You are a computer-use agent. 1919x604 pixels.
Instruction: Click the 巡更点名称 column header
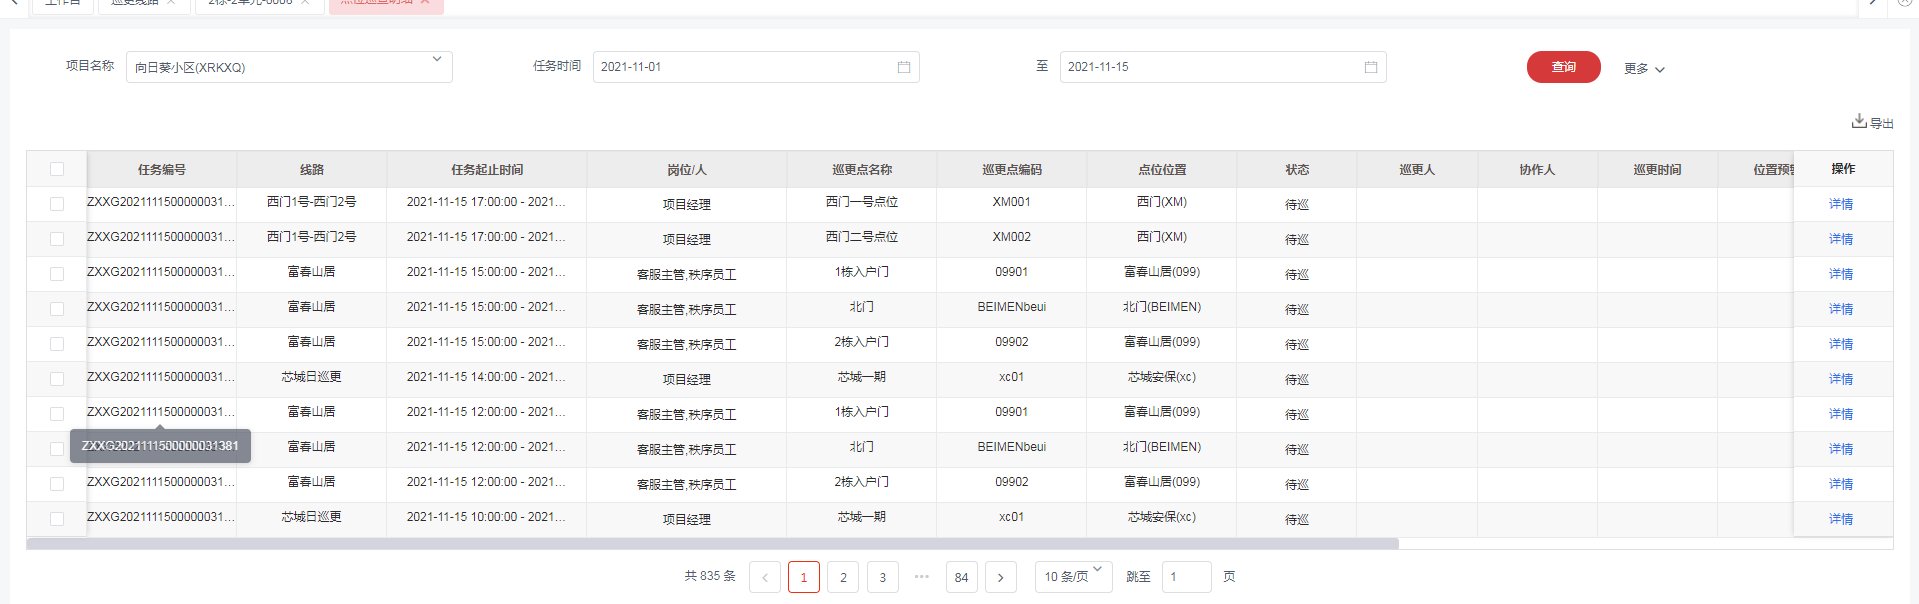click(x=862, y=170)
